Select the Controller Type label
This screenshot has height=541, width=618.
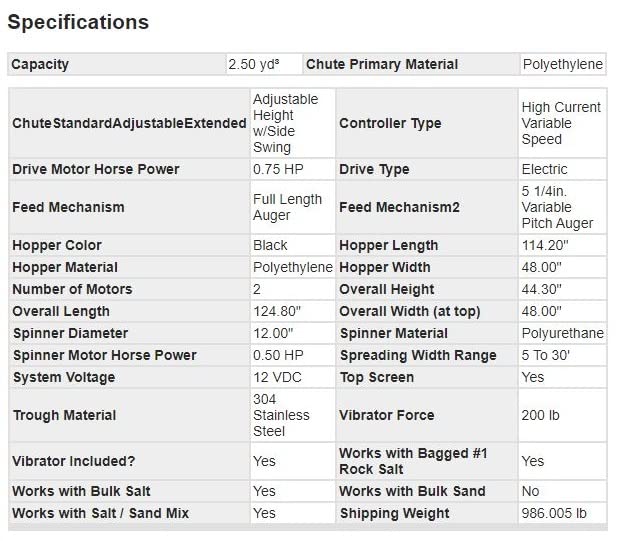click(x=390, y=123)
